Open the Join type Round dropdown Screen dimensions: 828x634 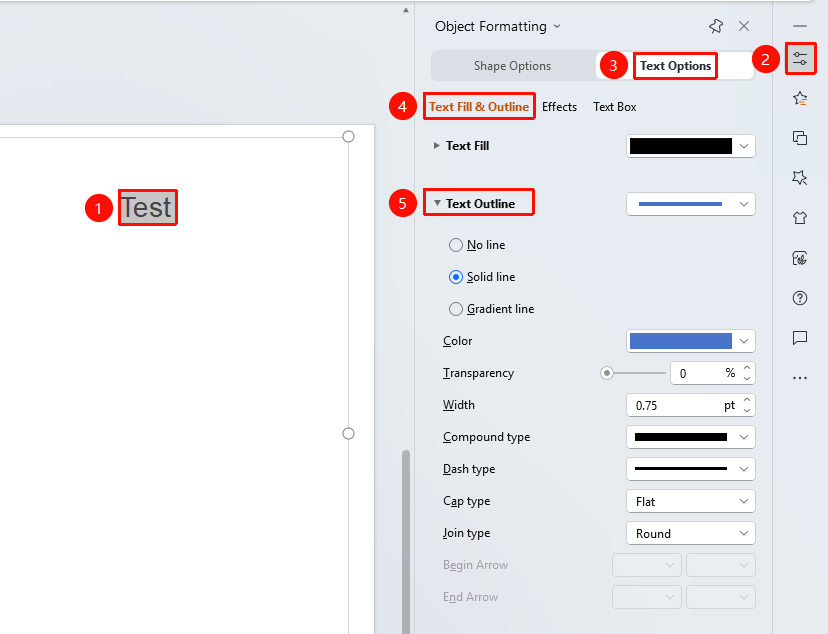click(x=691, y=533)
